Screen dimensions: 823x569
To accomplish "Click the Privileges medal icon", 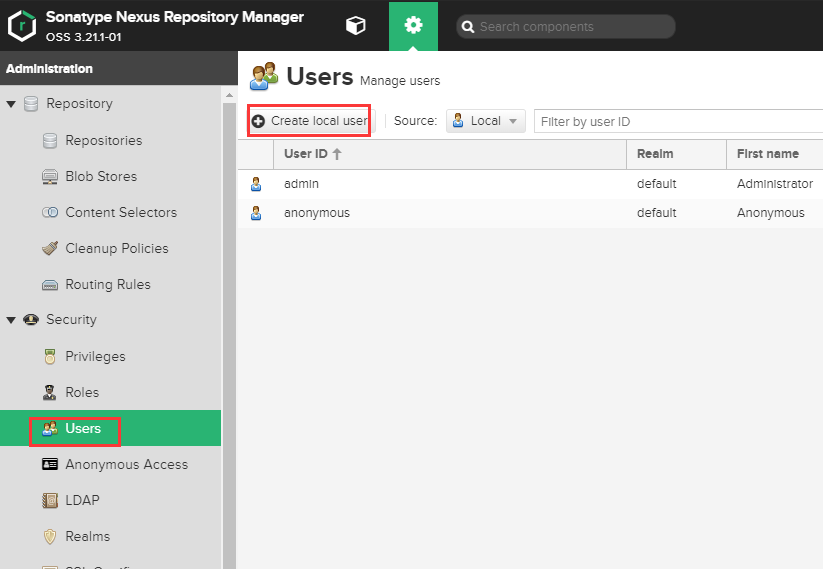I will coord(50,357).
